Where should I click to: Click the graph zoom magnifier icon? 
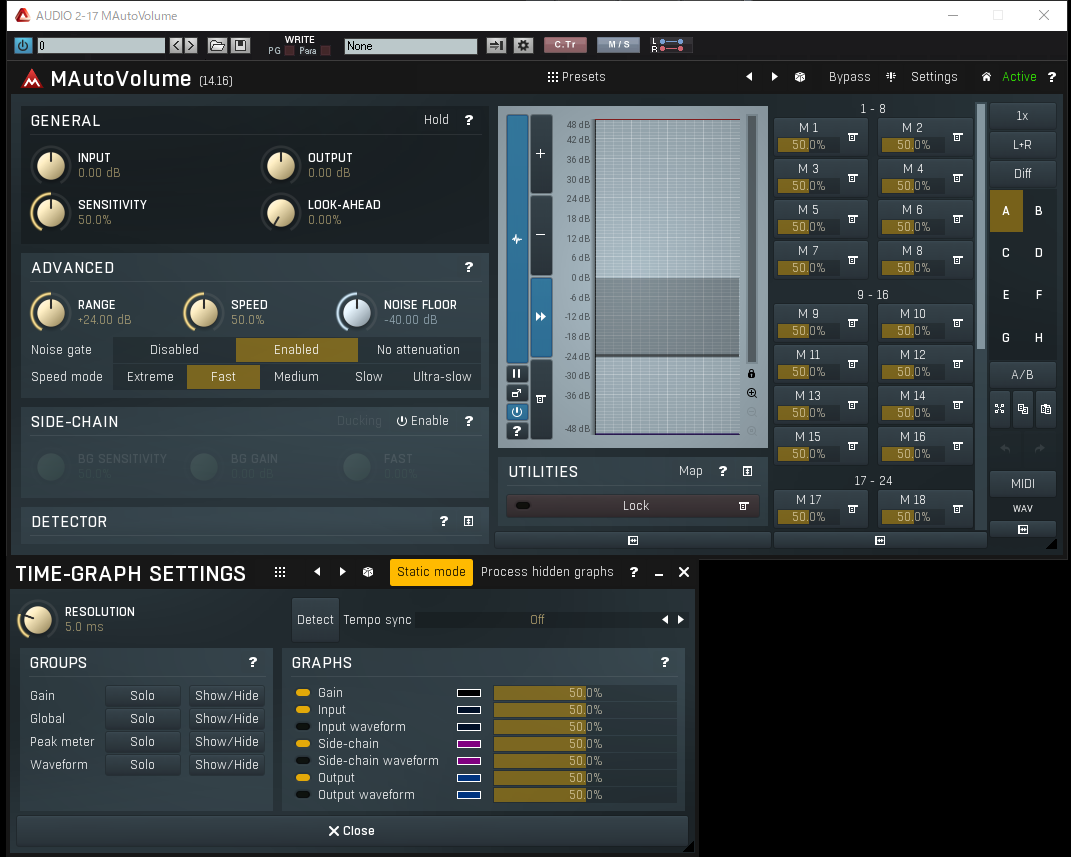coord(752,393)
